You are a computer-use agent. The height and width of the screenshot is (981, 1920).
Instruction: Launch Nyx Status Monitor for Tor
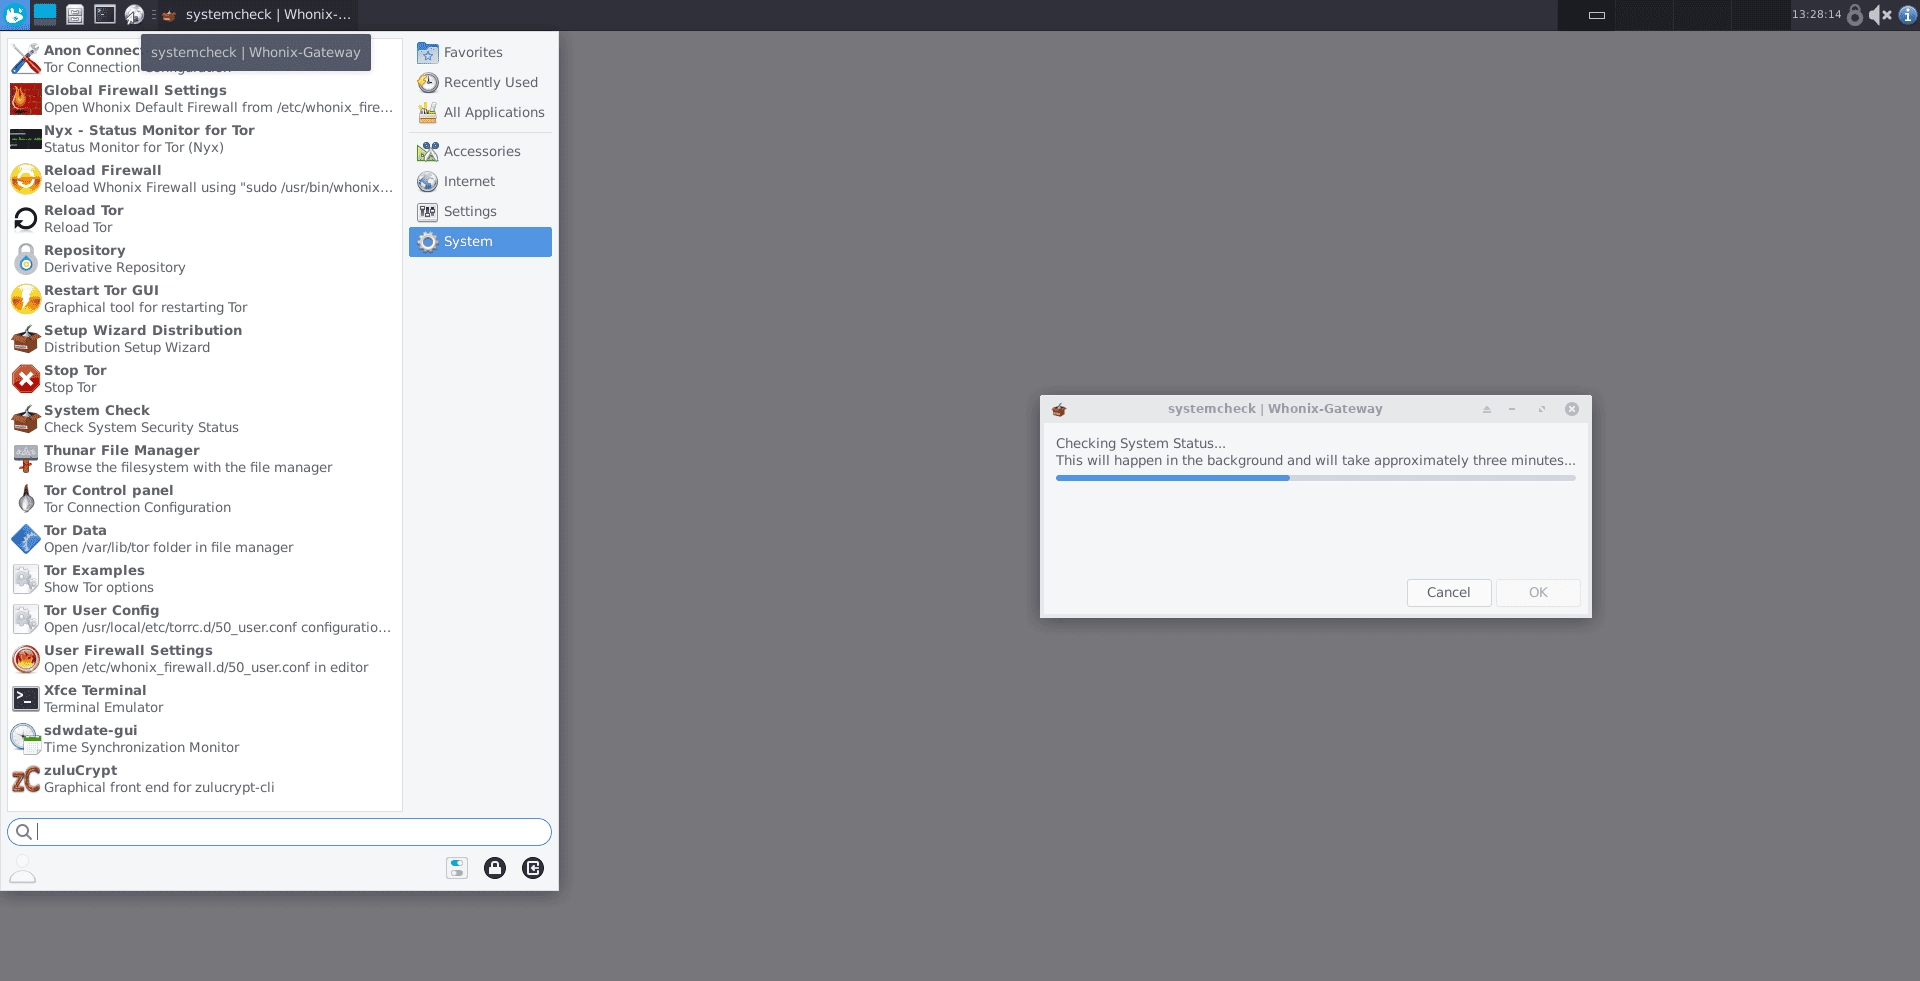[x=204, y=139]
